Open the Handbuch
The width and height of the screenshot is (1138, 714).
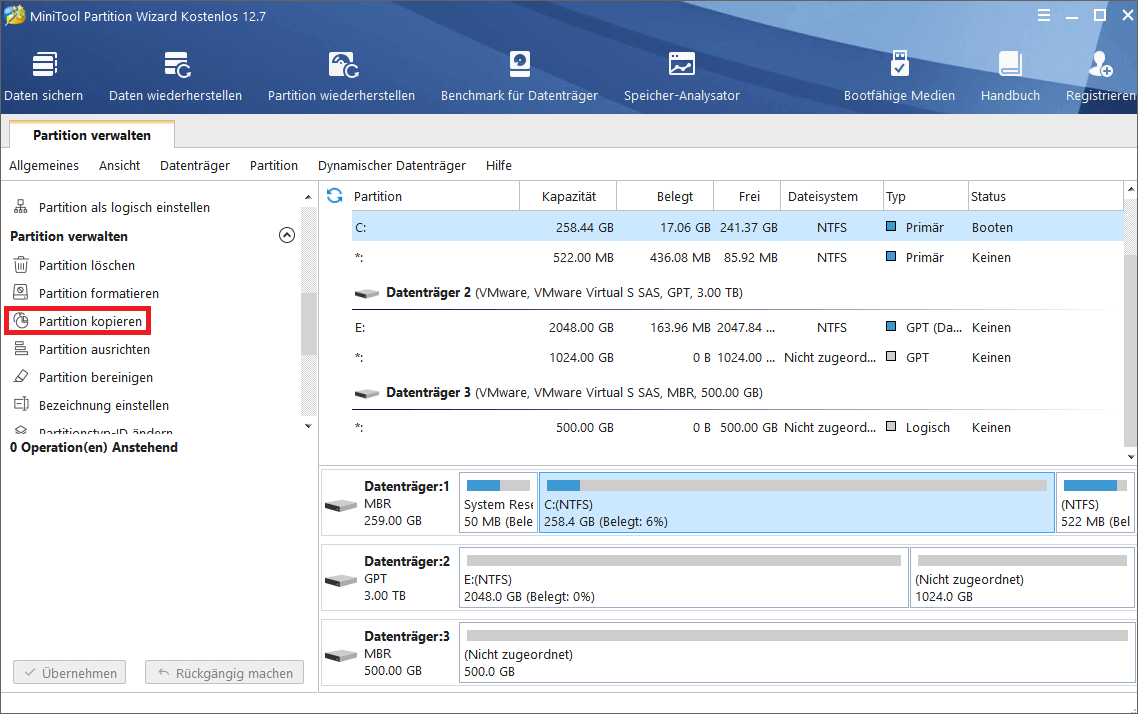click(1010, 77)
